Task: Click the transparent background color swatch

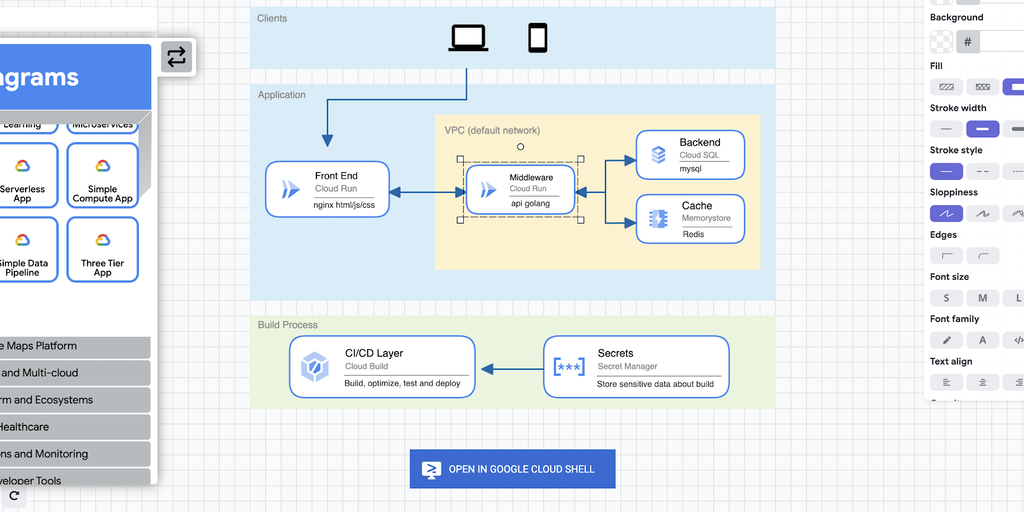Action: pyautogui.click(x=941, y=41)
